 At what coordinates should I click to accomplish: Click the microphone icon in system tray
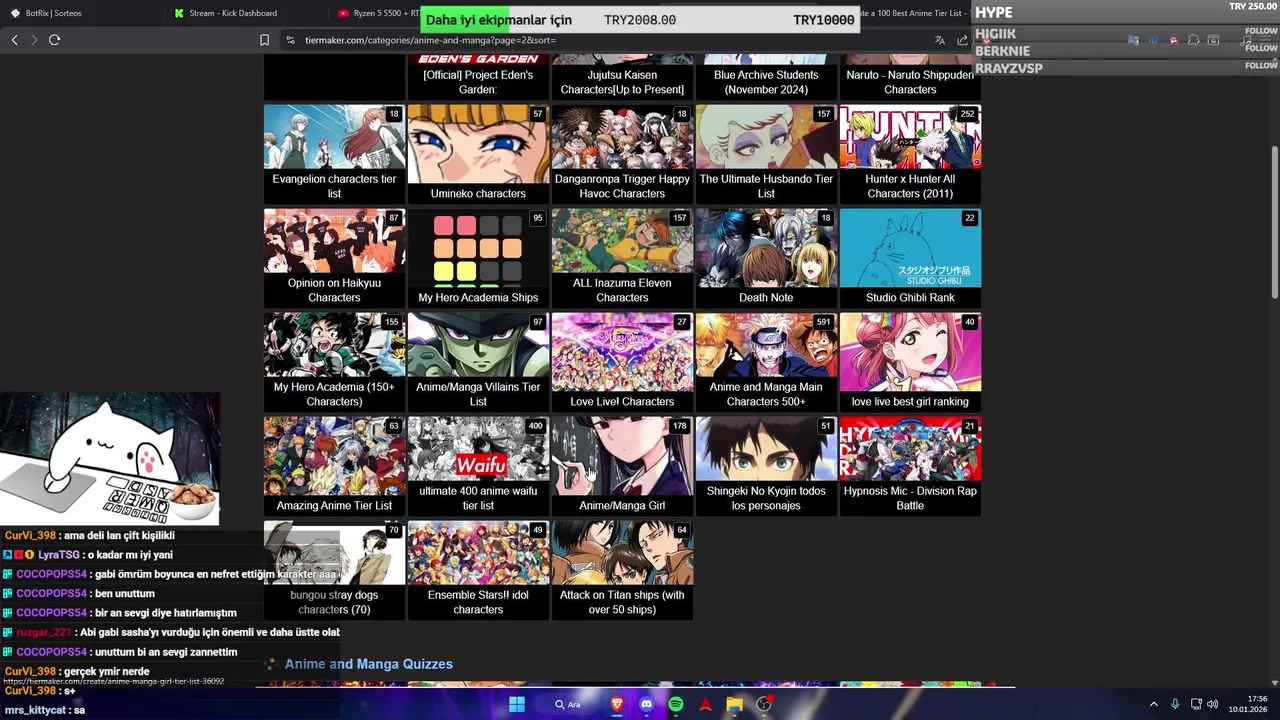(x=1175, y=704)
